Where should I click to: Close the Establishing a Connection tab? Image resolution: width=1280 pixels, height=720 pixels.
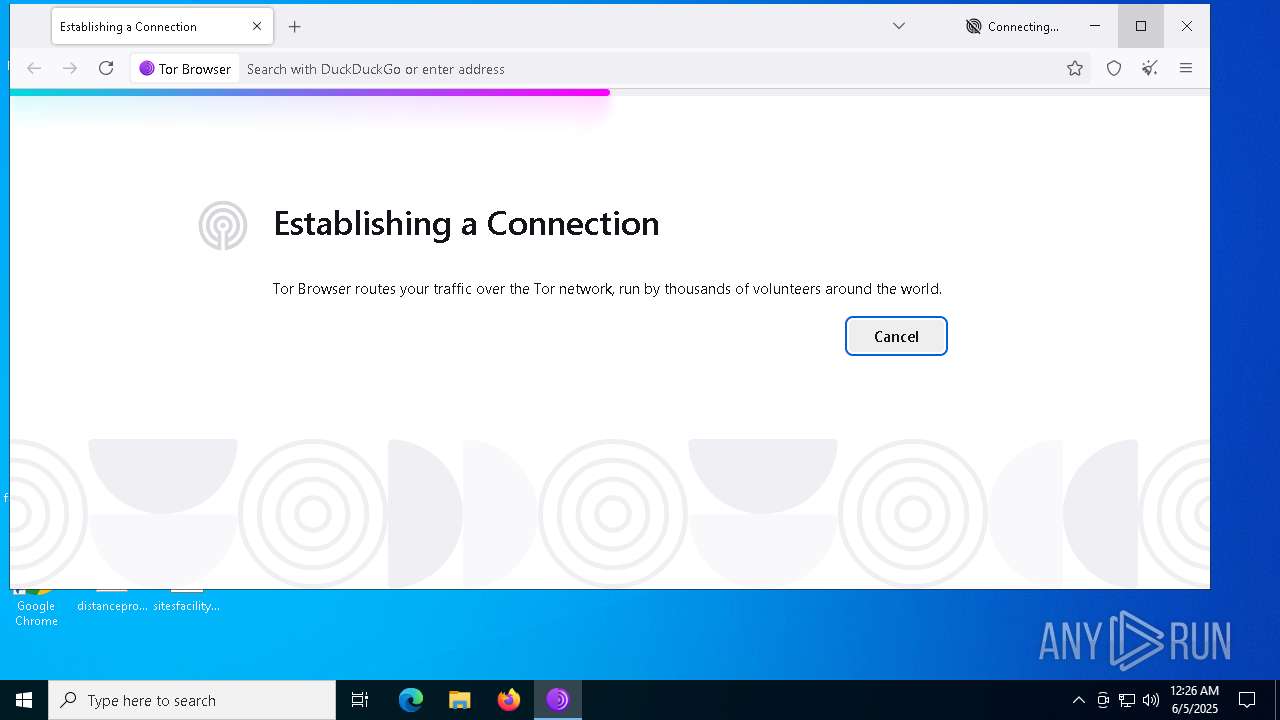pos(257,26)
